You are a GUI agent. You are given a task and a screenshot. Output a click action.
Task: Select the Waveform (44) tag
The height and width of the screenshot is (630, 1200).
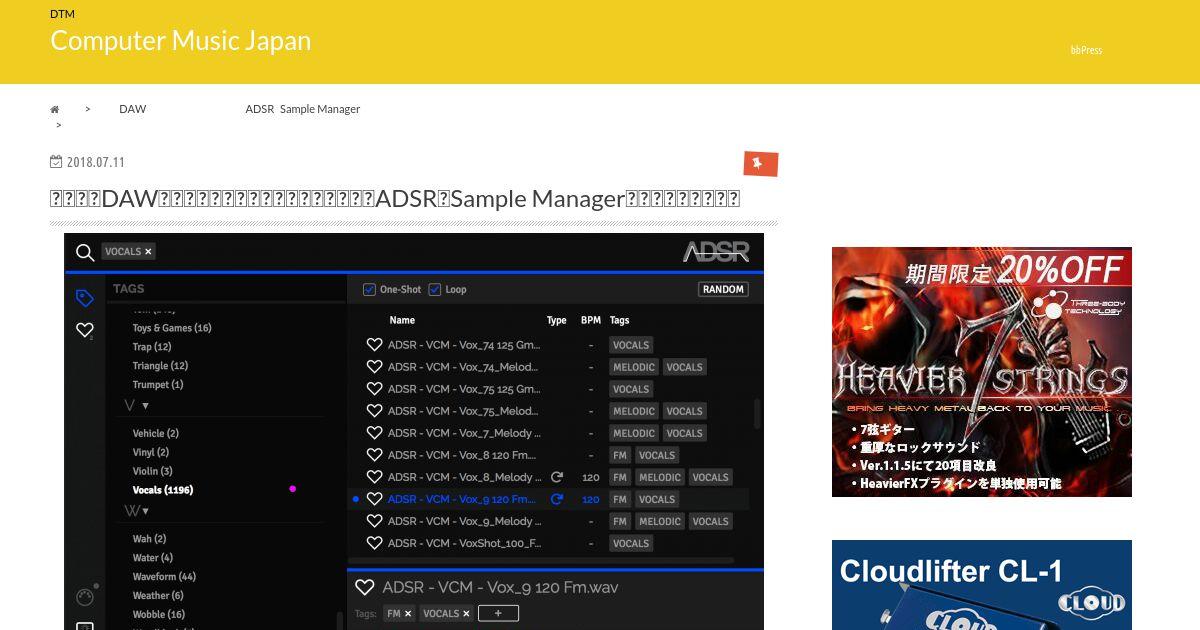tap(164, 577)
